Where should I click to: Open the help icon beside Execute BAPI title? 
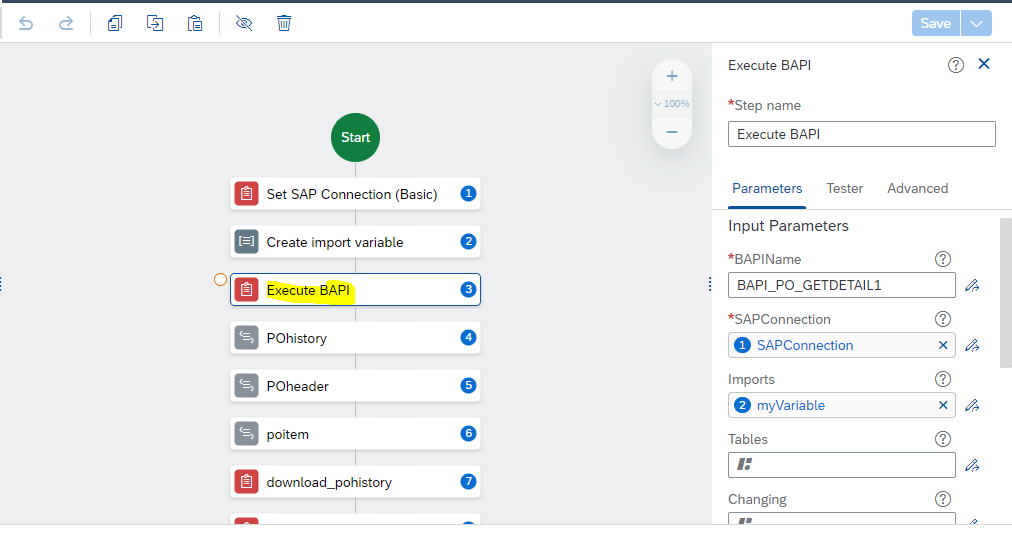tap(956, 65)
